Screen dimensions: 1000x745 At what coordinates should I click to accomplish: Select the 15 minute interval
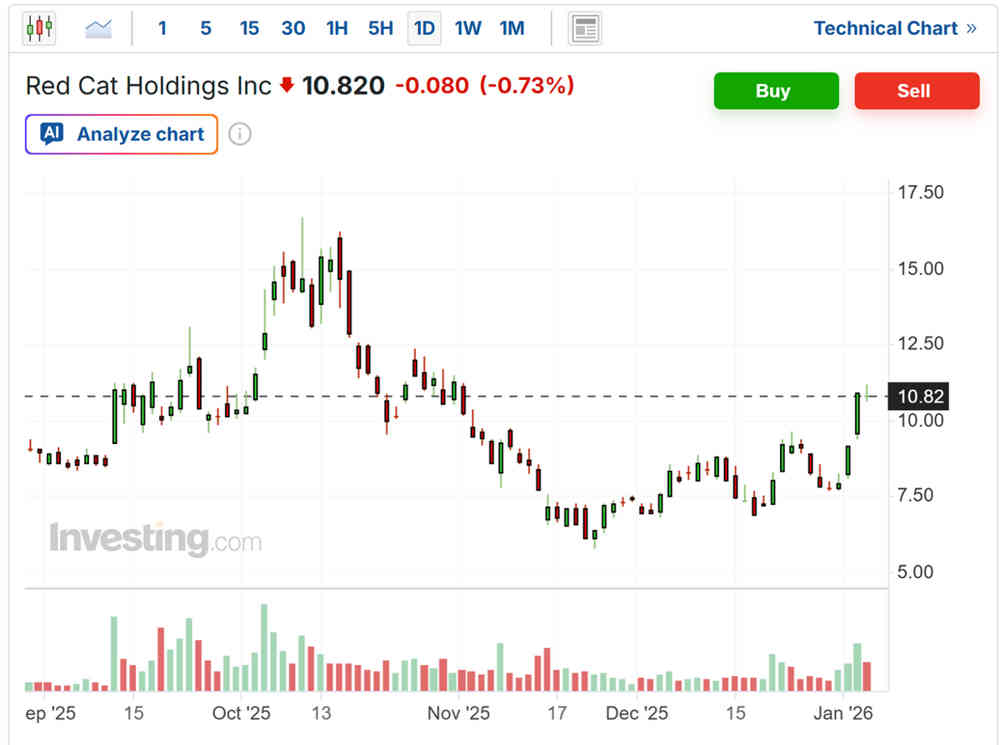click(x=249, y=29)
